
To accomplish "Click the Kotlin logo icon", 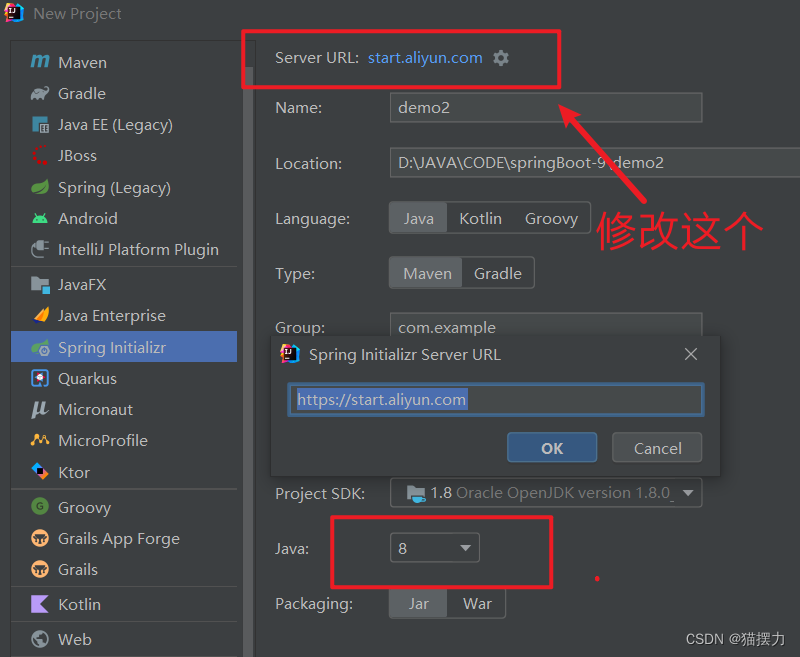I will pyautogui.click(x=40, y=604).
